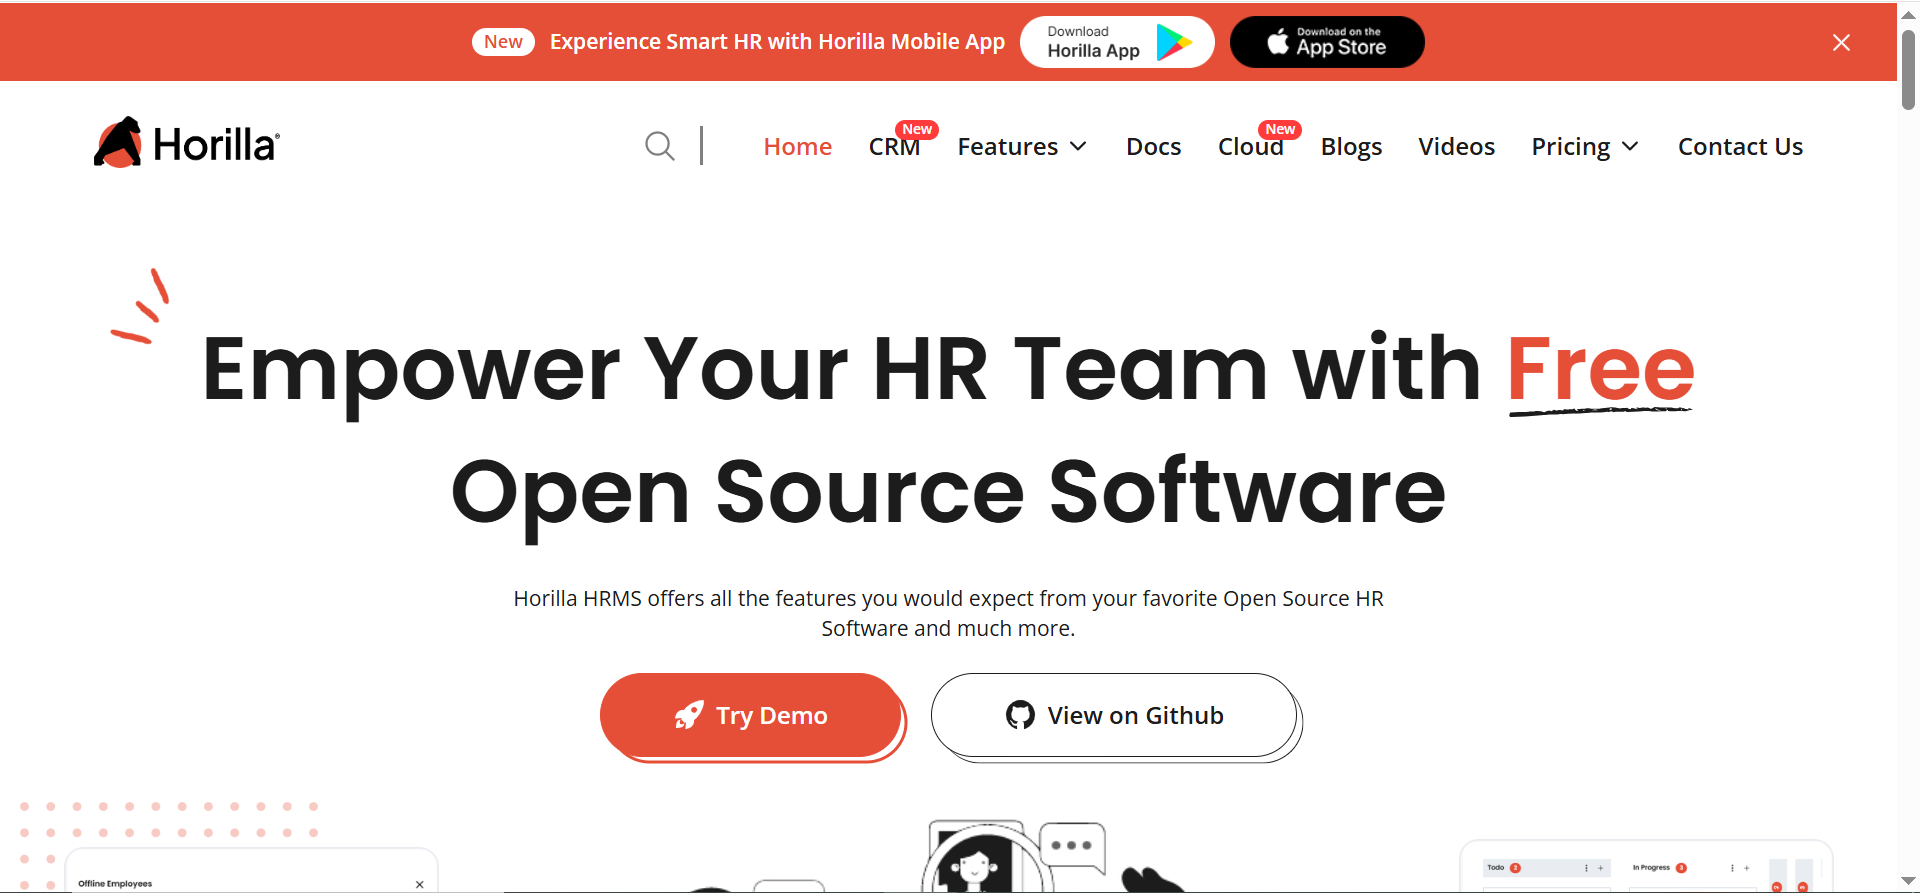Open the Blogs page from navigation
Image resolution: width=1920 pixels, height=893 pixels.
click(x=1351, y=147)
